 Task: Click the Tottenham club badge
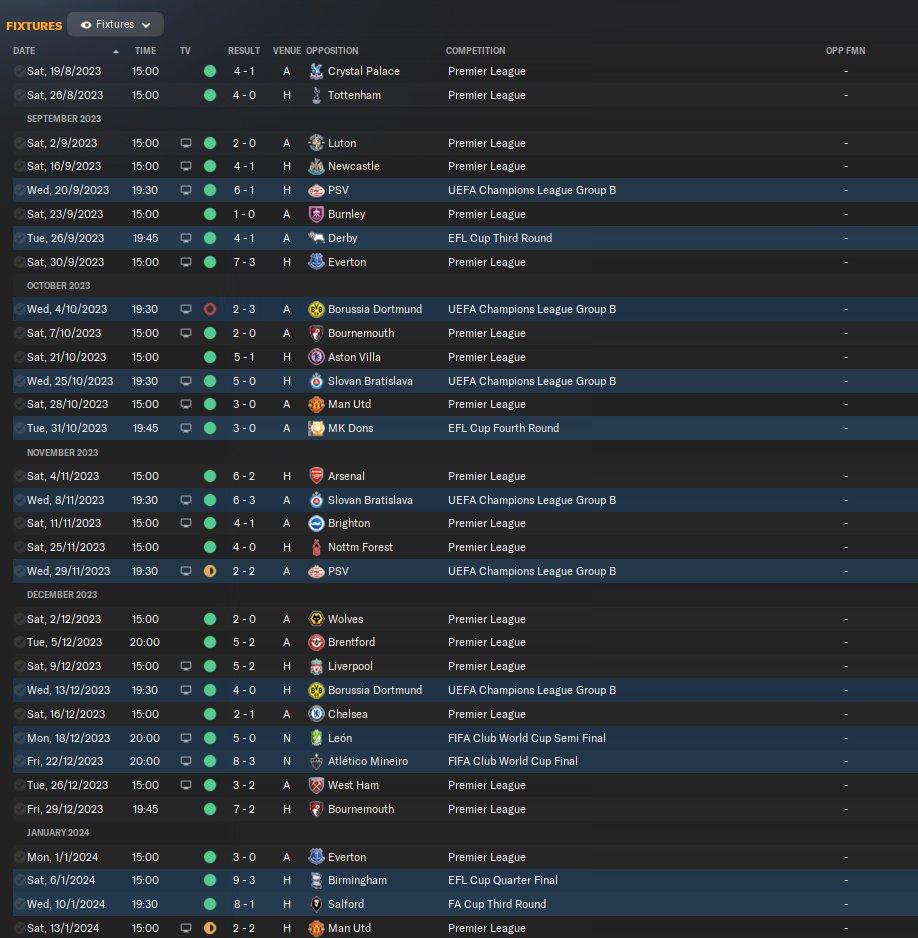tap(316, 95)
